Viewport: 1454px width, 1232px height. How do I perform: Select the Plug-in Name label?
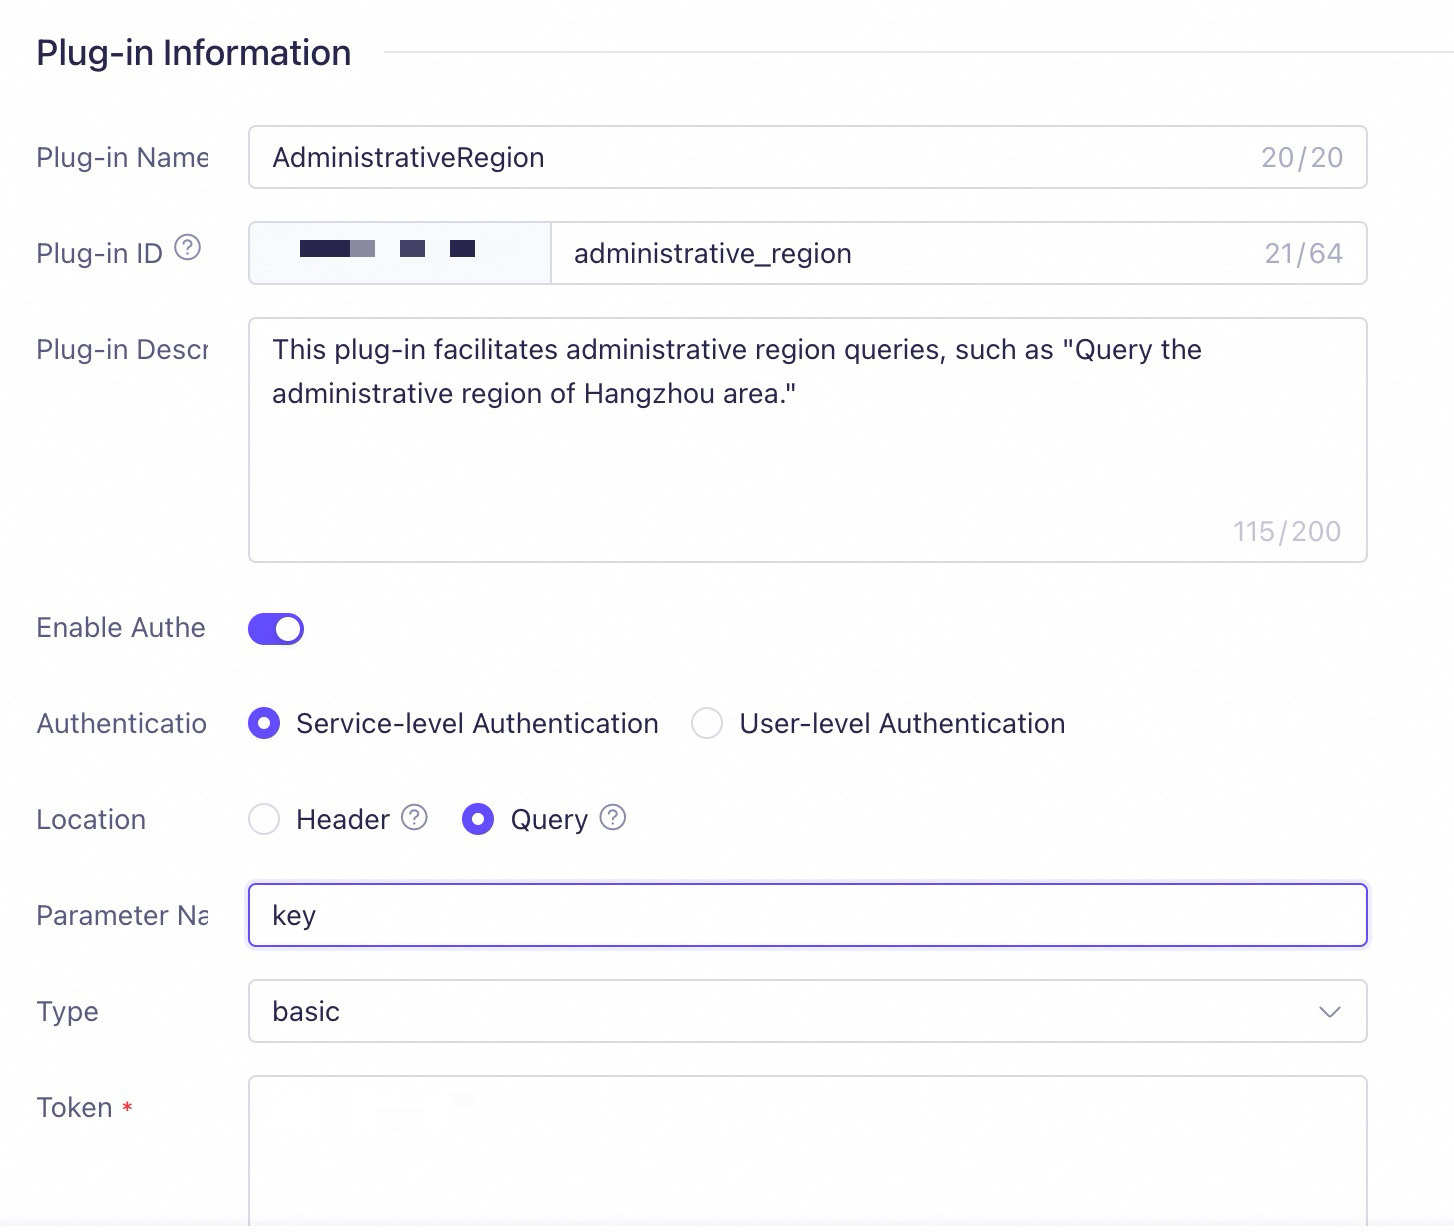pos(122,157)
